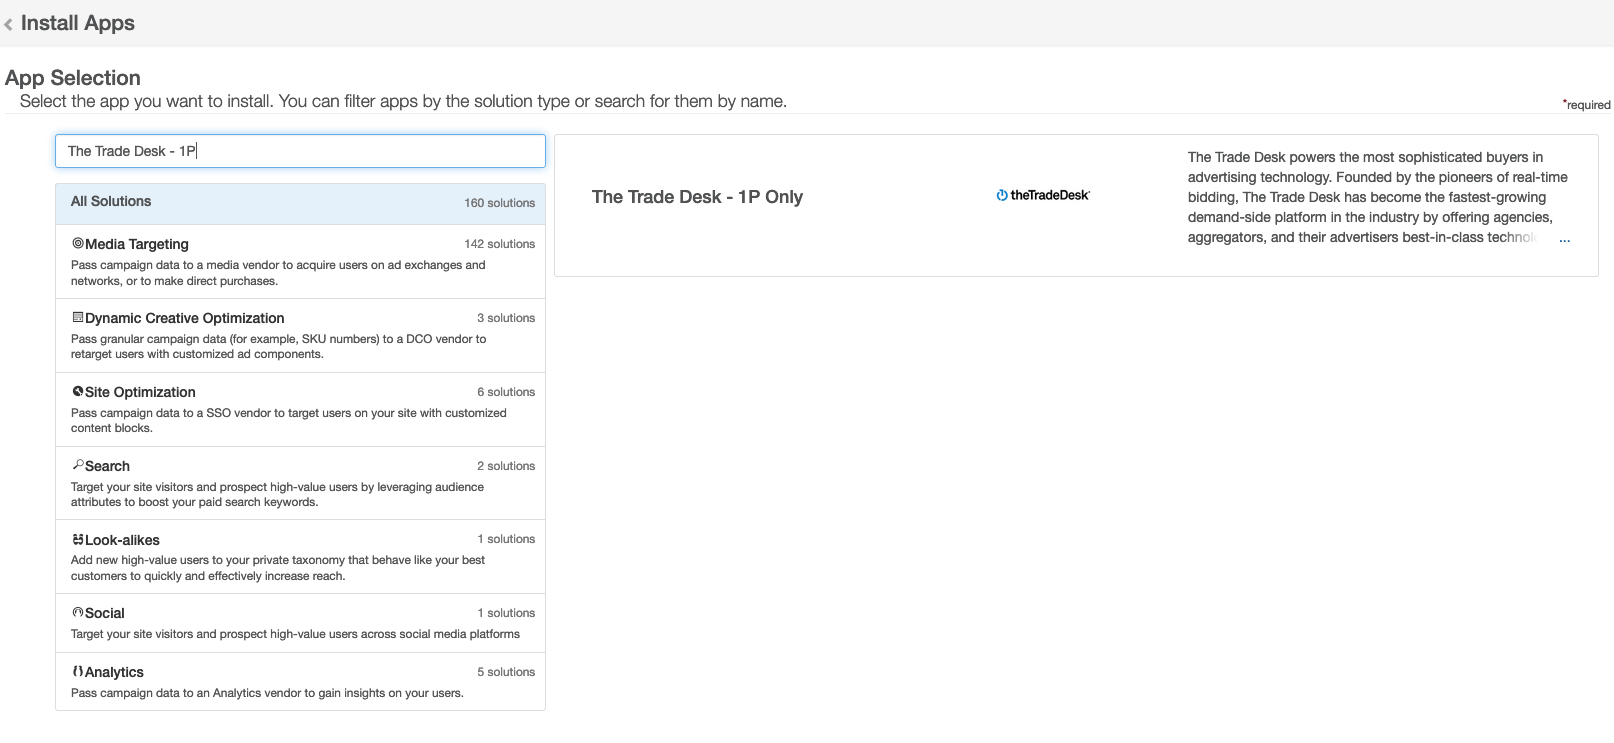Screen dimensions: 1614x743
Task: Click the Analytics braces icon
Action: pyautogui.click(x=77, y=671)
